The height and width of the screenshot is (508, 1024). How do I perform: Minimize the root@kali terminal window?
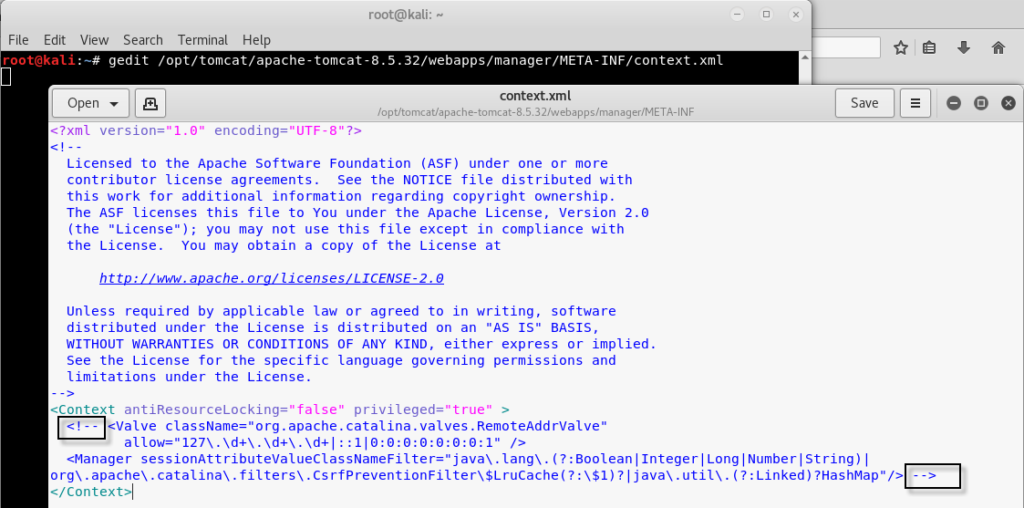pyautogui.click(x=739, y=14)
